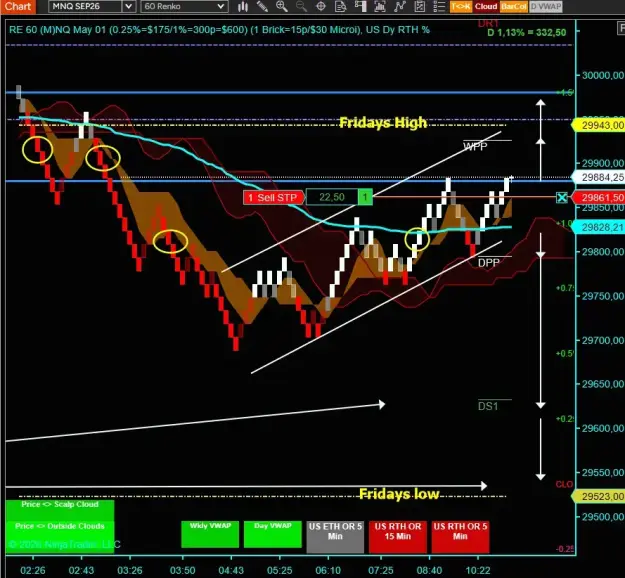625x578 pixels.
Task: Open the data box icon
Action: pyautogui.click(x=340, y=6)
